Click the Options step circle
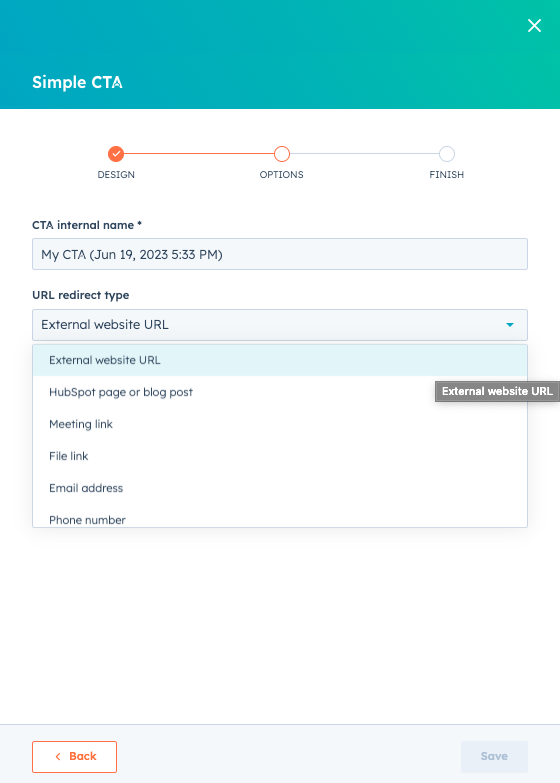Image resolution: width=560 pixels, height=783 pixels. 282,154
